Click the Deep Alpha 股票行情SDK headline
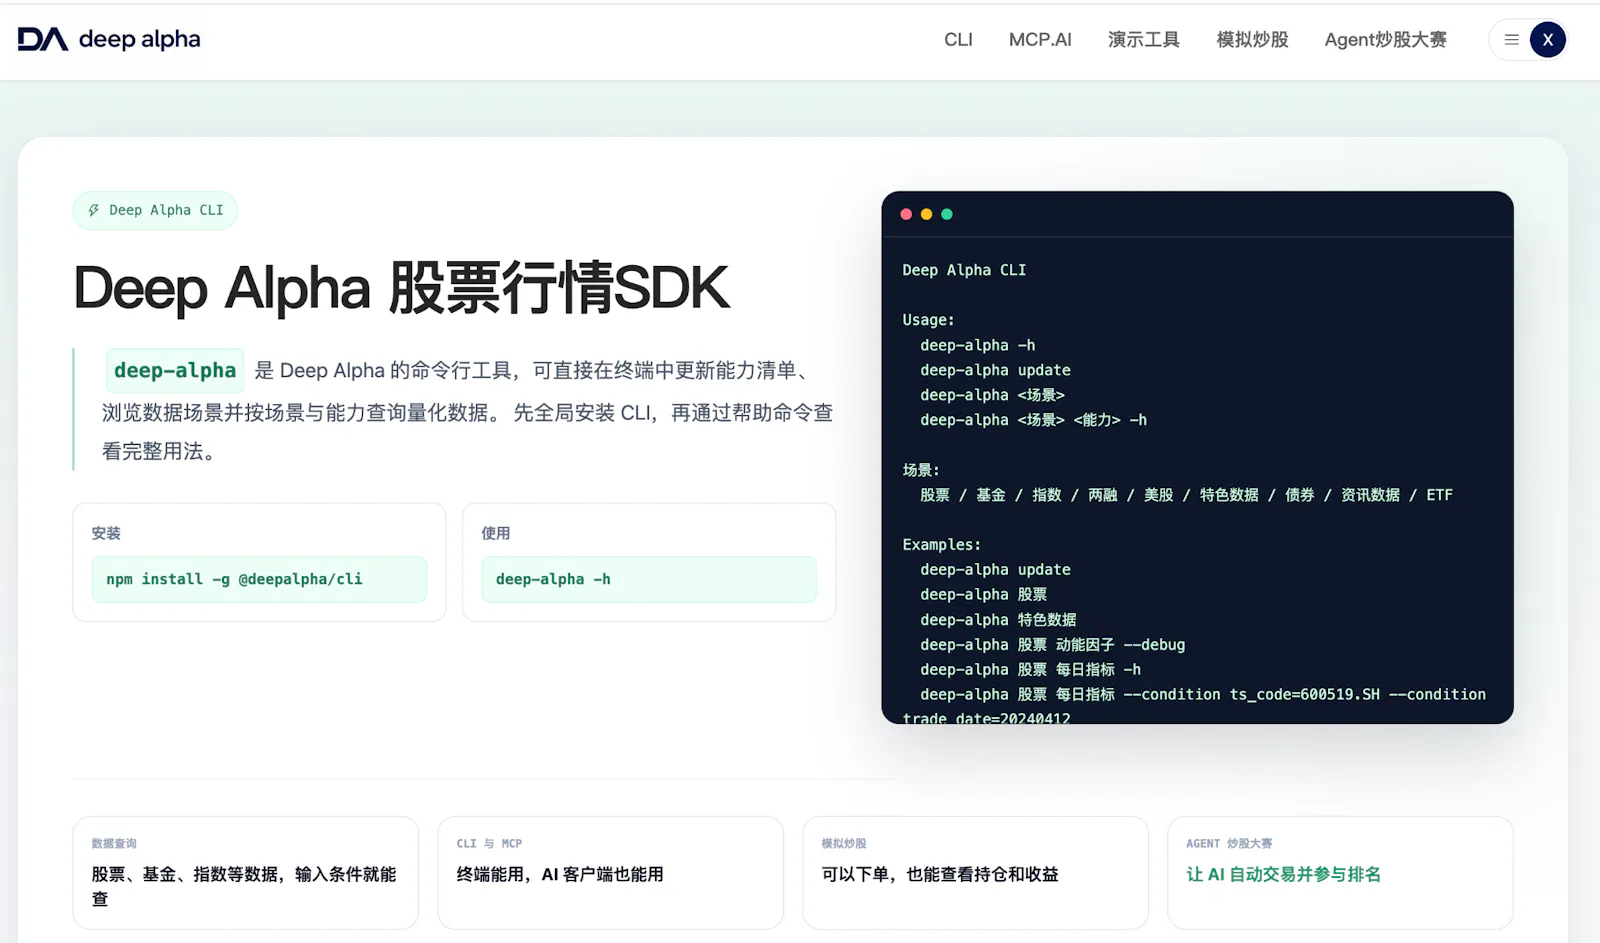This screenshot has width=1600, height=943. (401, 288)
